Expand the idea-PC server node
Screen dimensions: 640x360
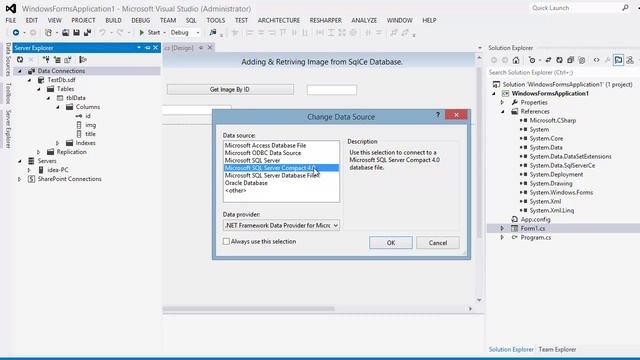(x=29, y=170)
